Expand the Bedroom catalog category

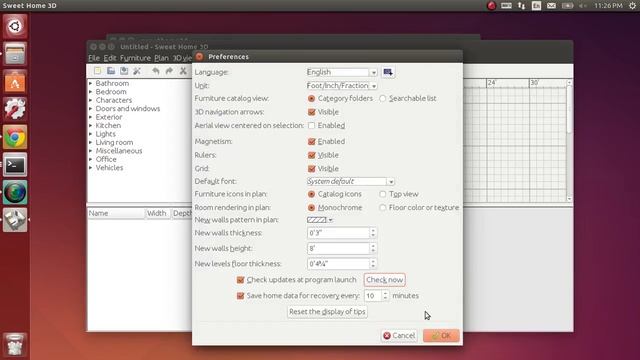point(91,92)
